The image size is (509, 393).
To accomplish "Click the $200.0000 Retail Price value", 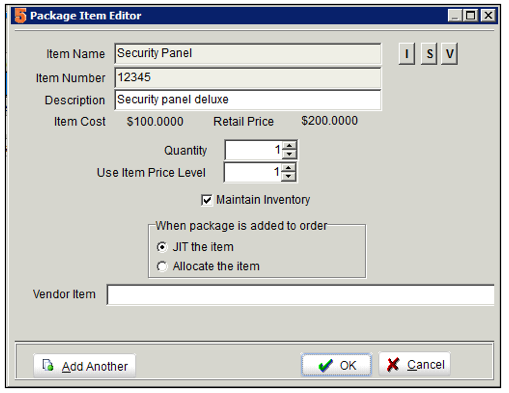I will [x=329, y=121].
